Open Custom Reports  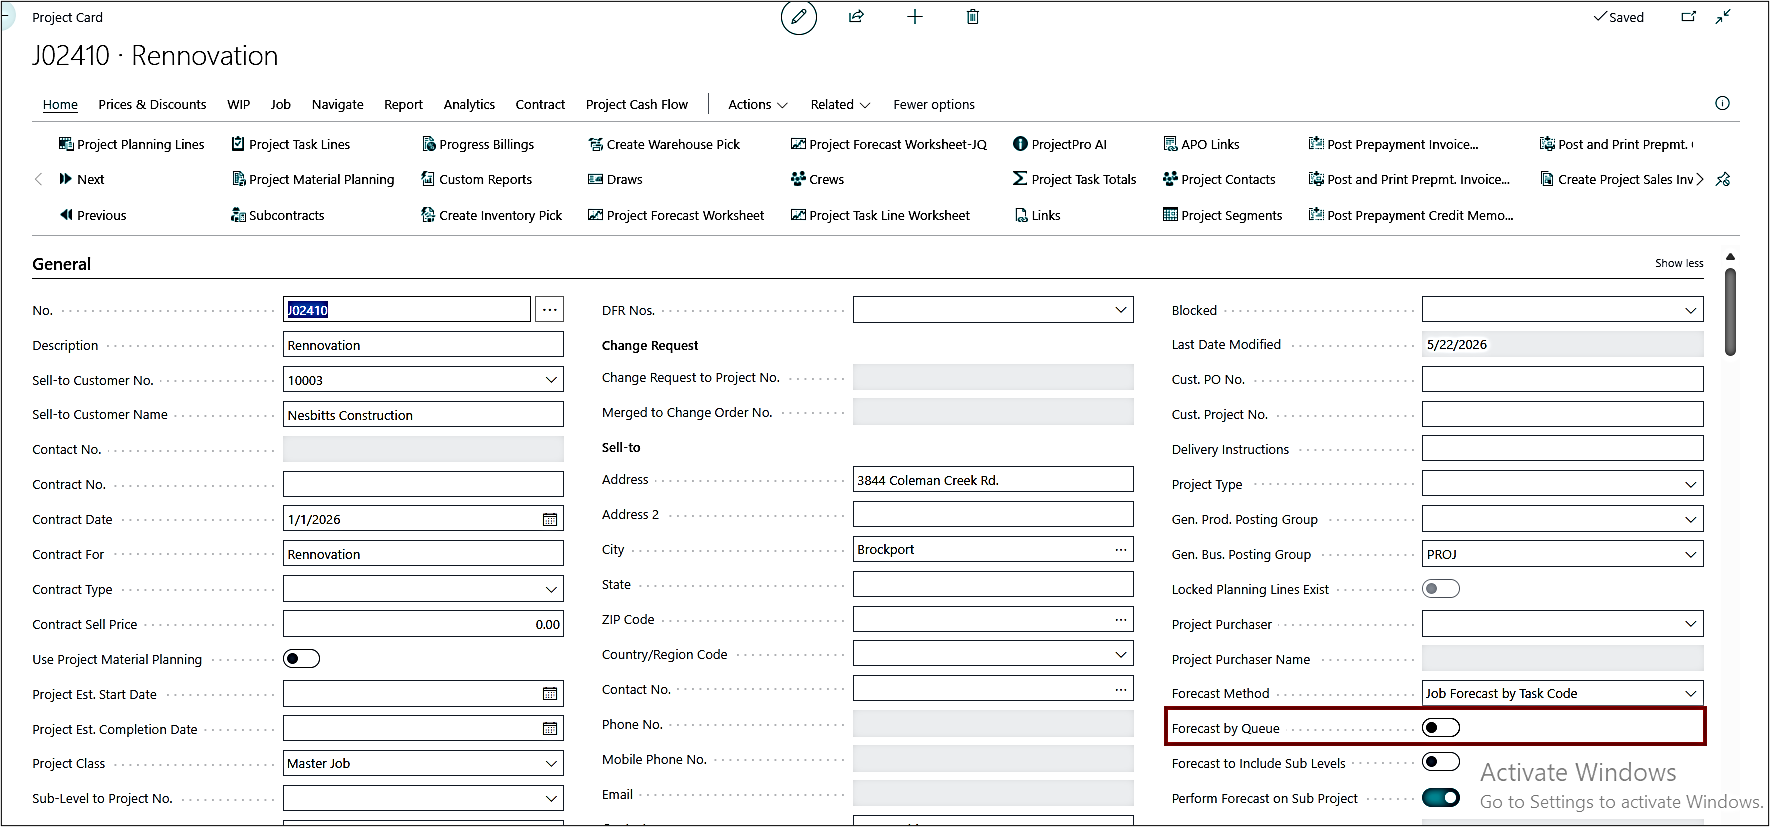[476, 179]
